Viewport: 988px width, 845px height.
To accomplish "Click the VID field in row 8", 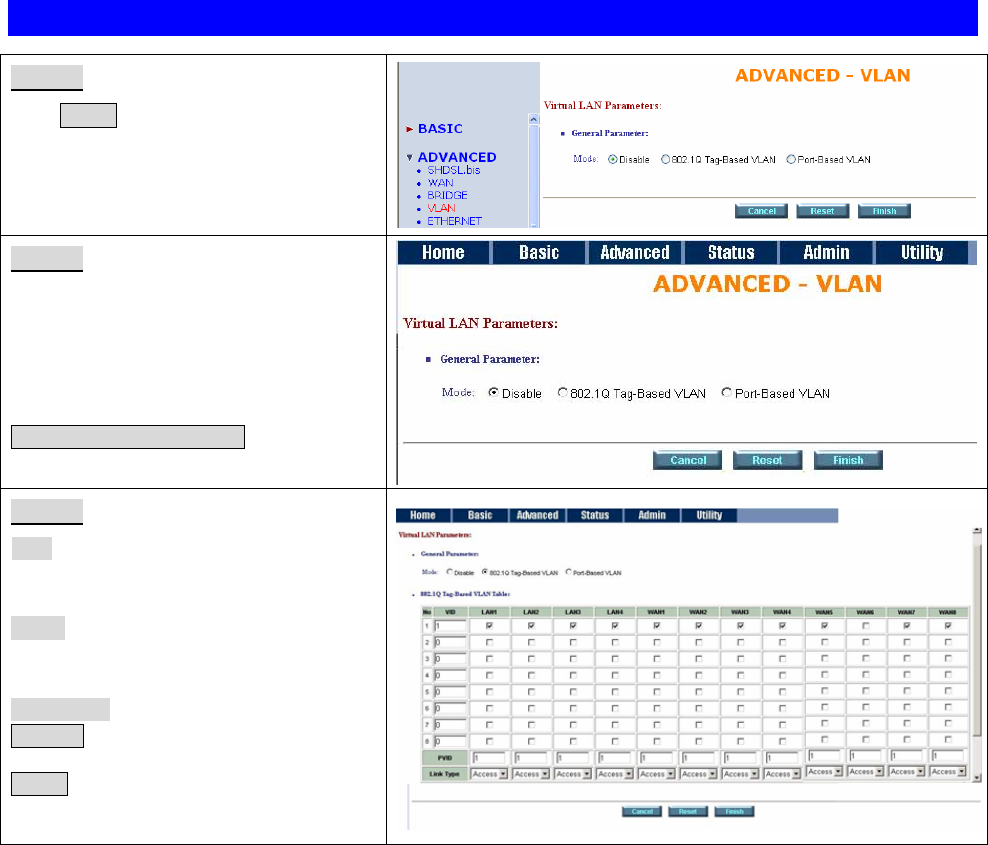I will (x=450, y=741).
